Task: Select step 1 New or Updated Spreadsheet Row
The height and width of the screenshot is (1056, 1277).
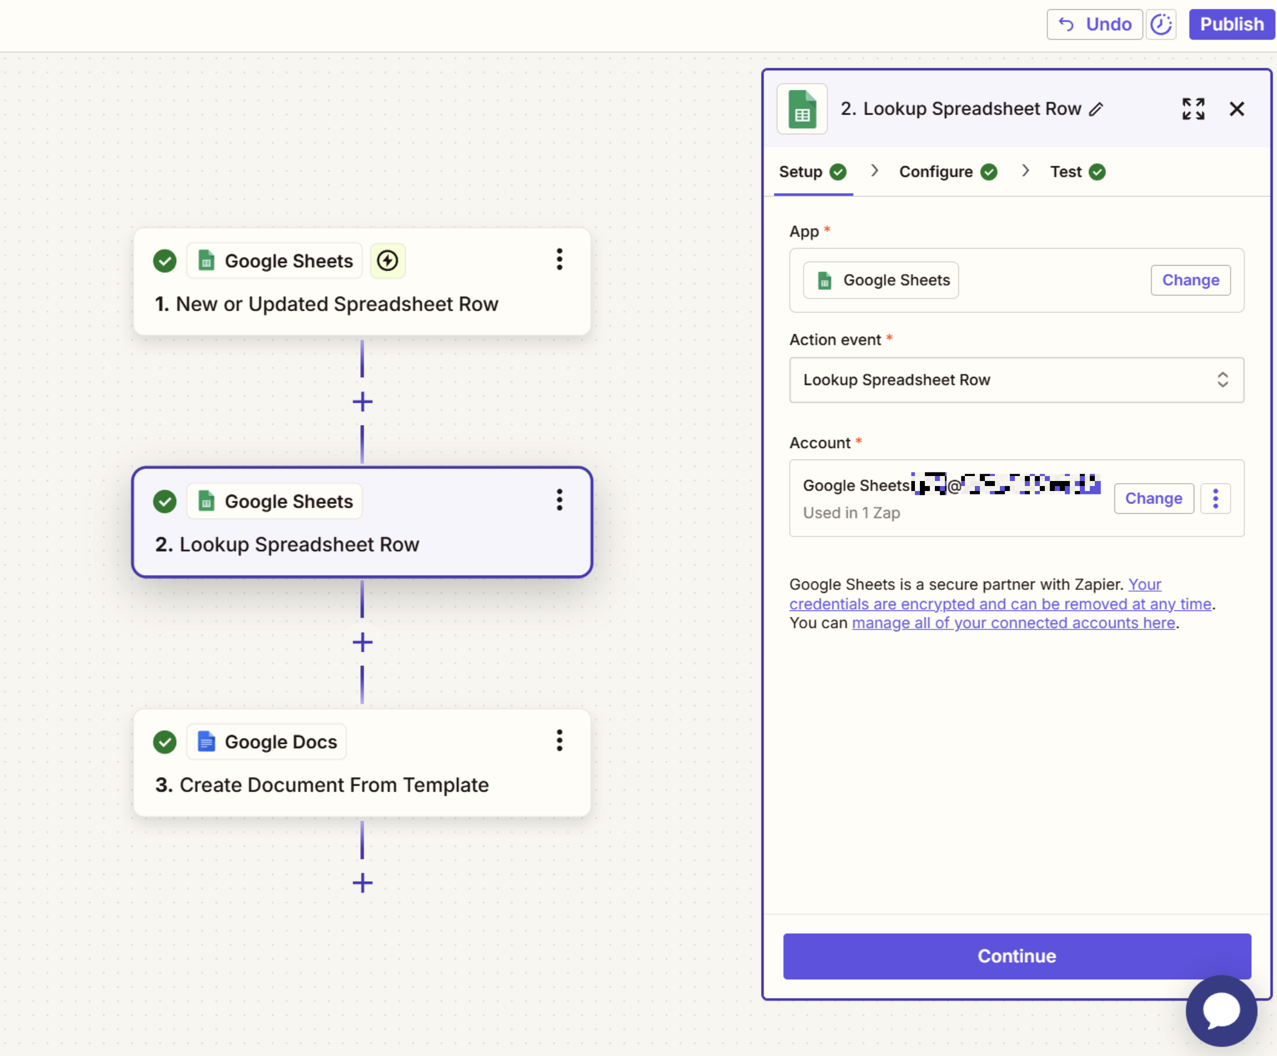Action: coord(362,282)
